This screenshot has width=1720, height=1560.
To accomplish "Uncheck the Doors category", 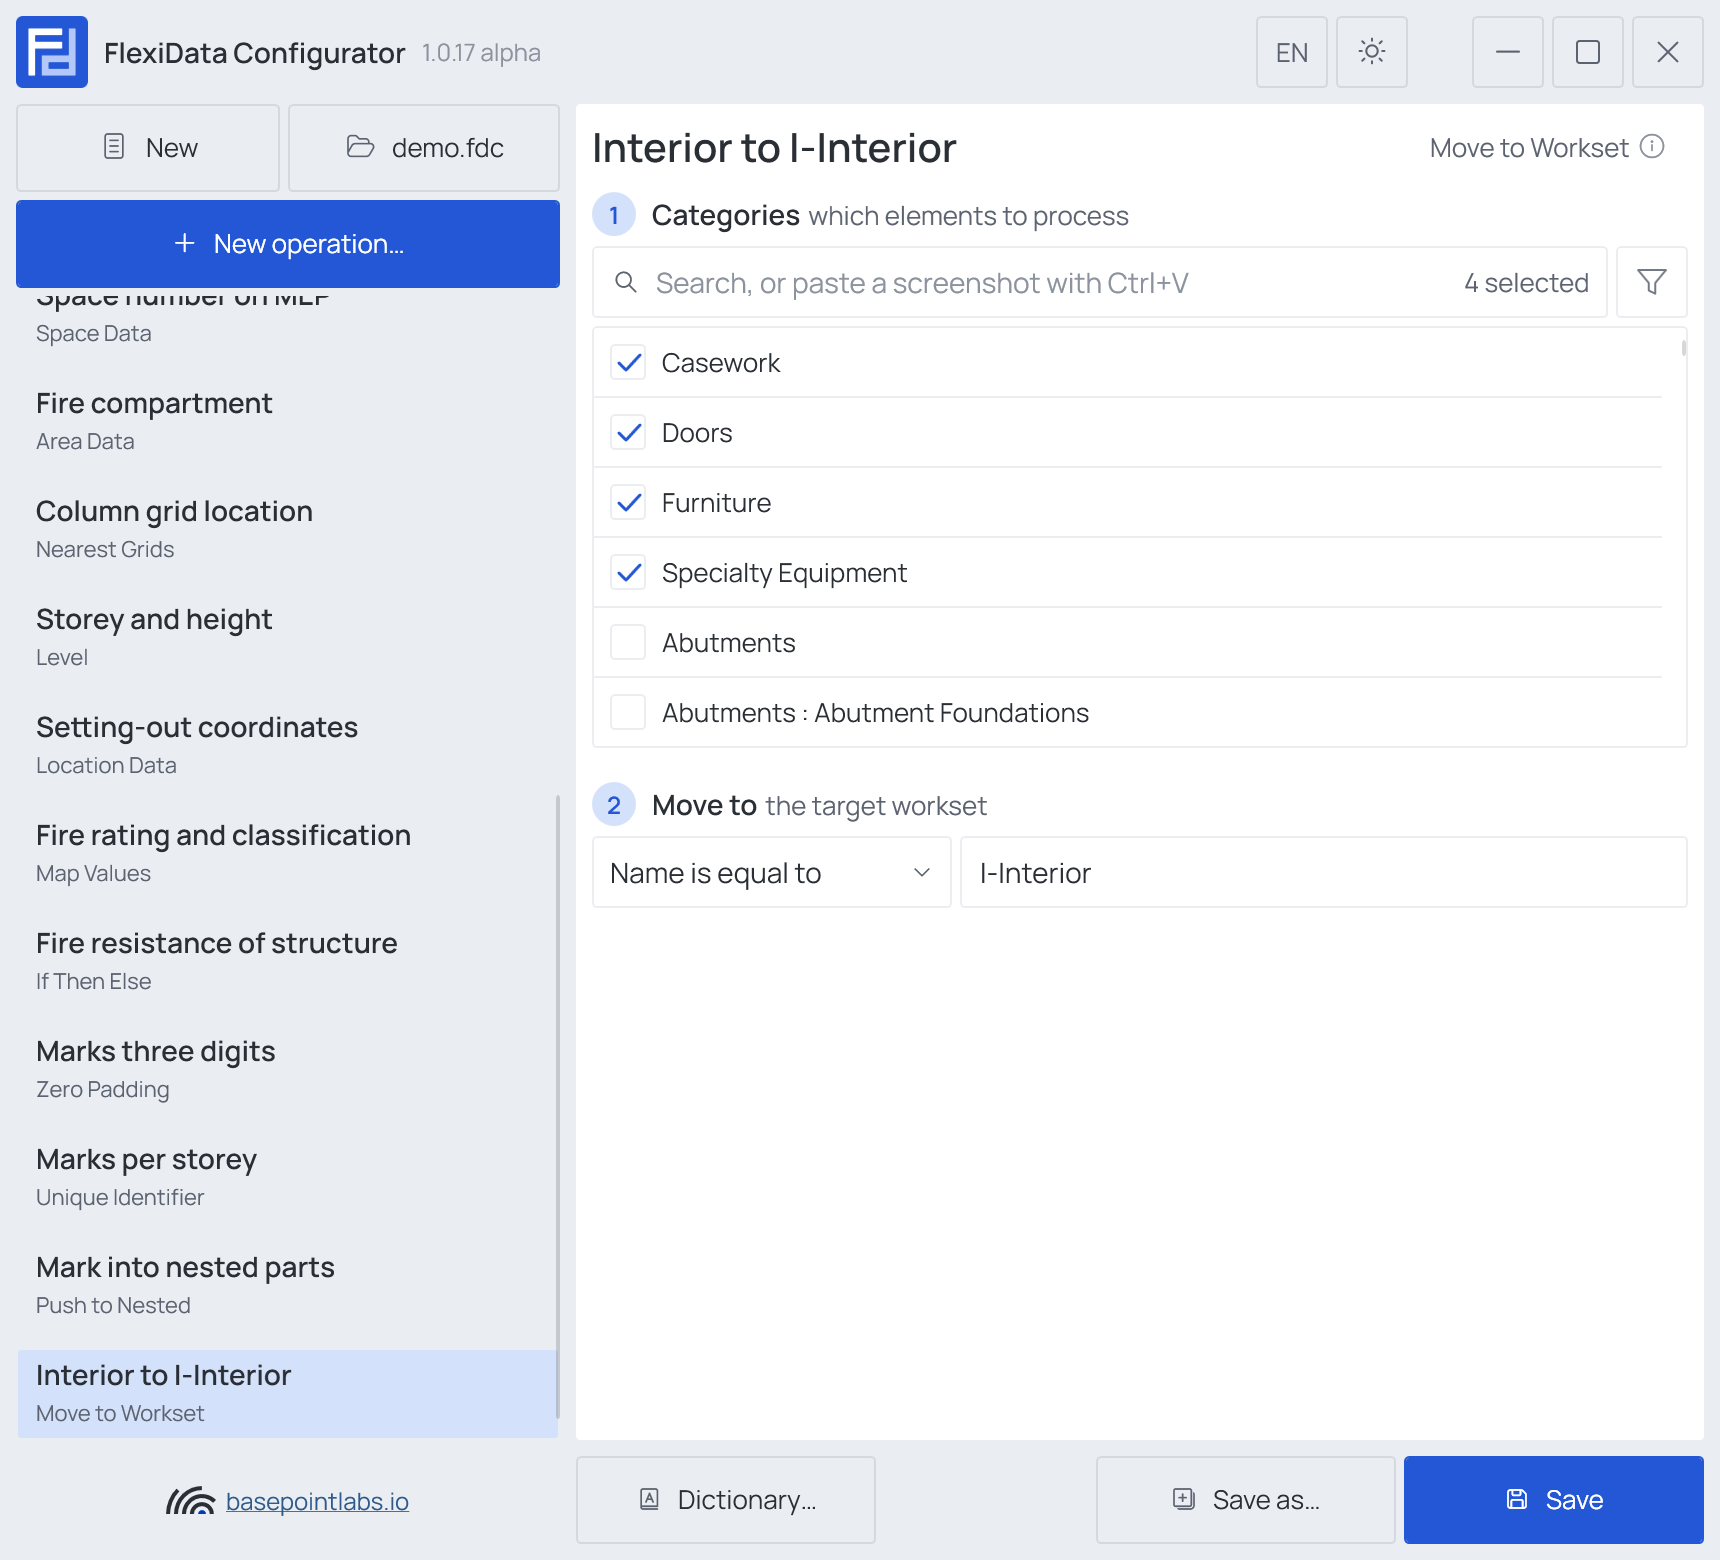I will pos(628,432).
